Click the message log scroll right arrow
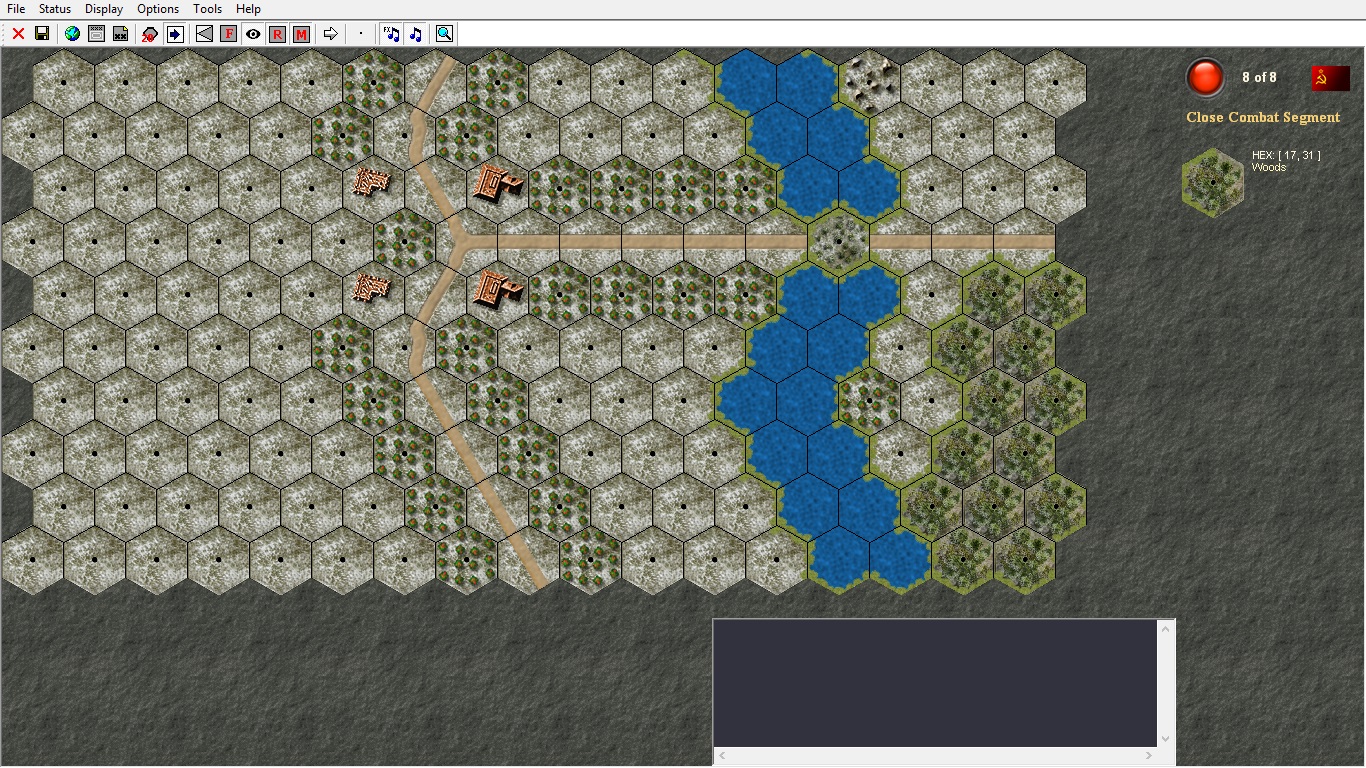Screen dimensions: 1366x768 point(1149,755)
